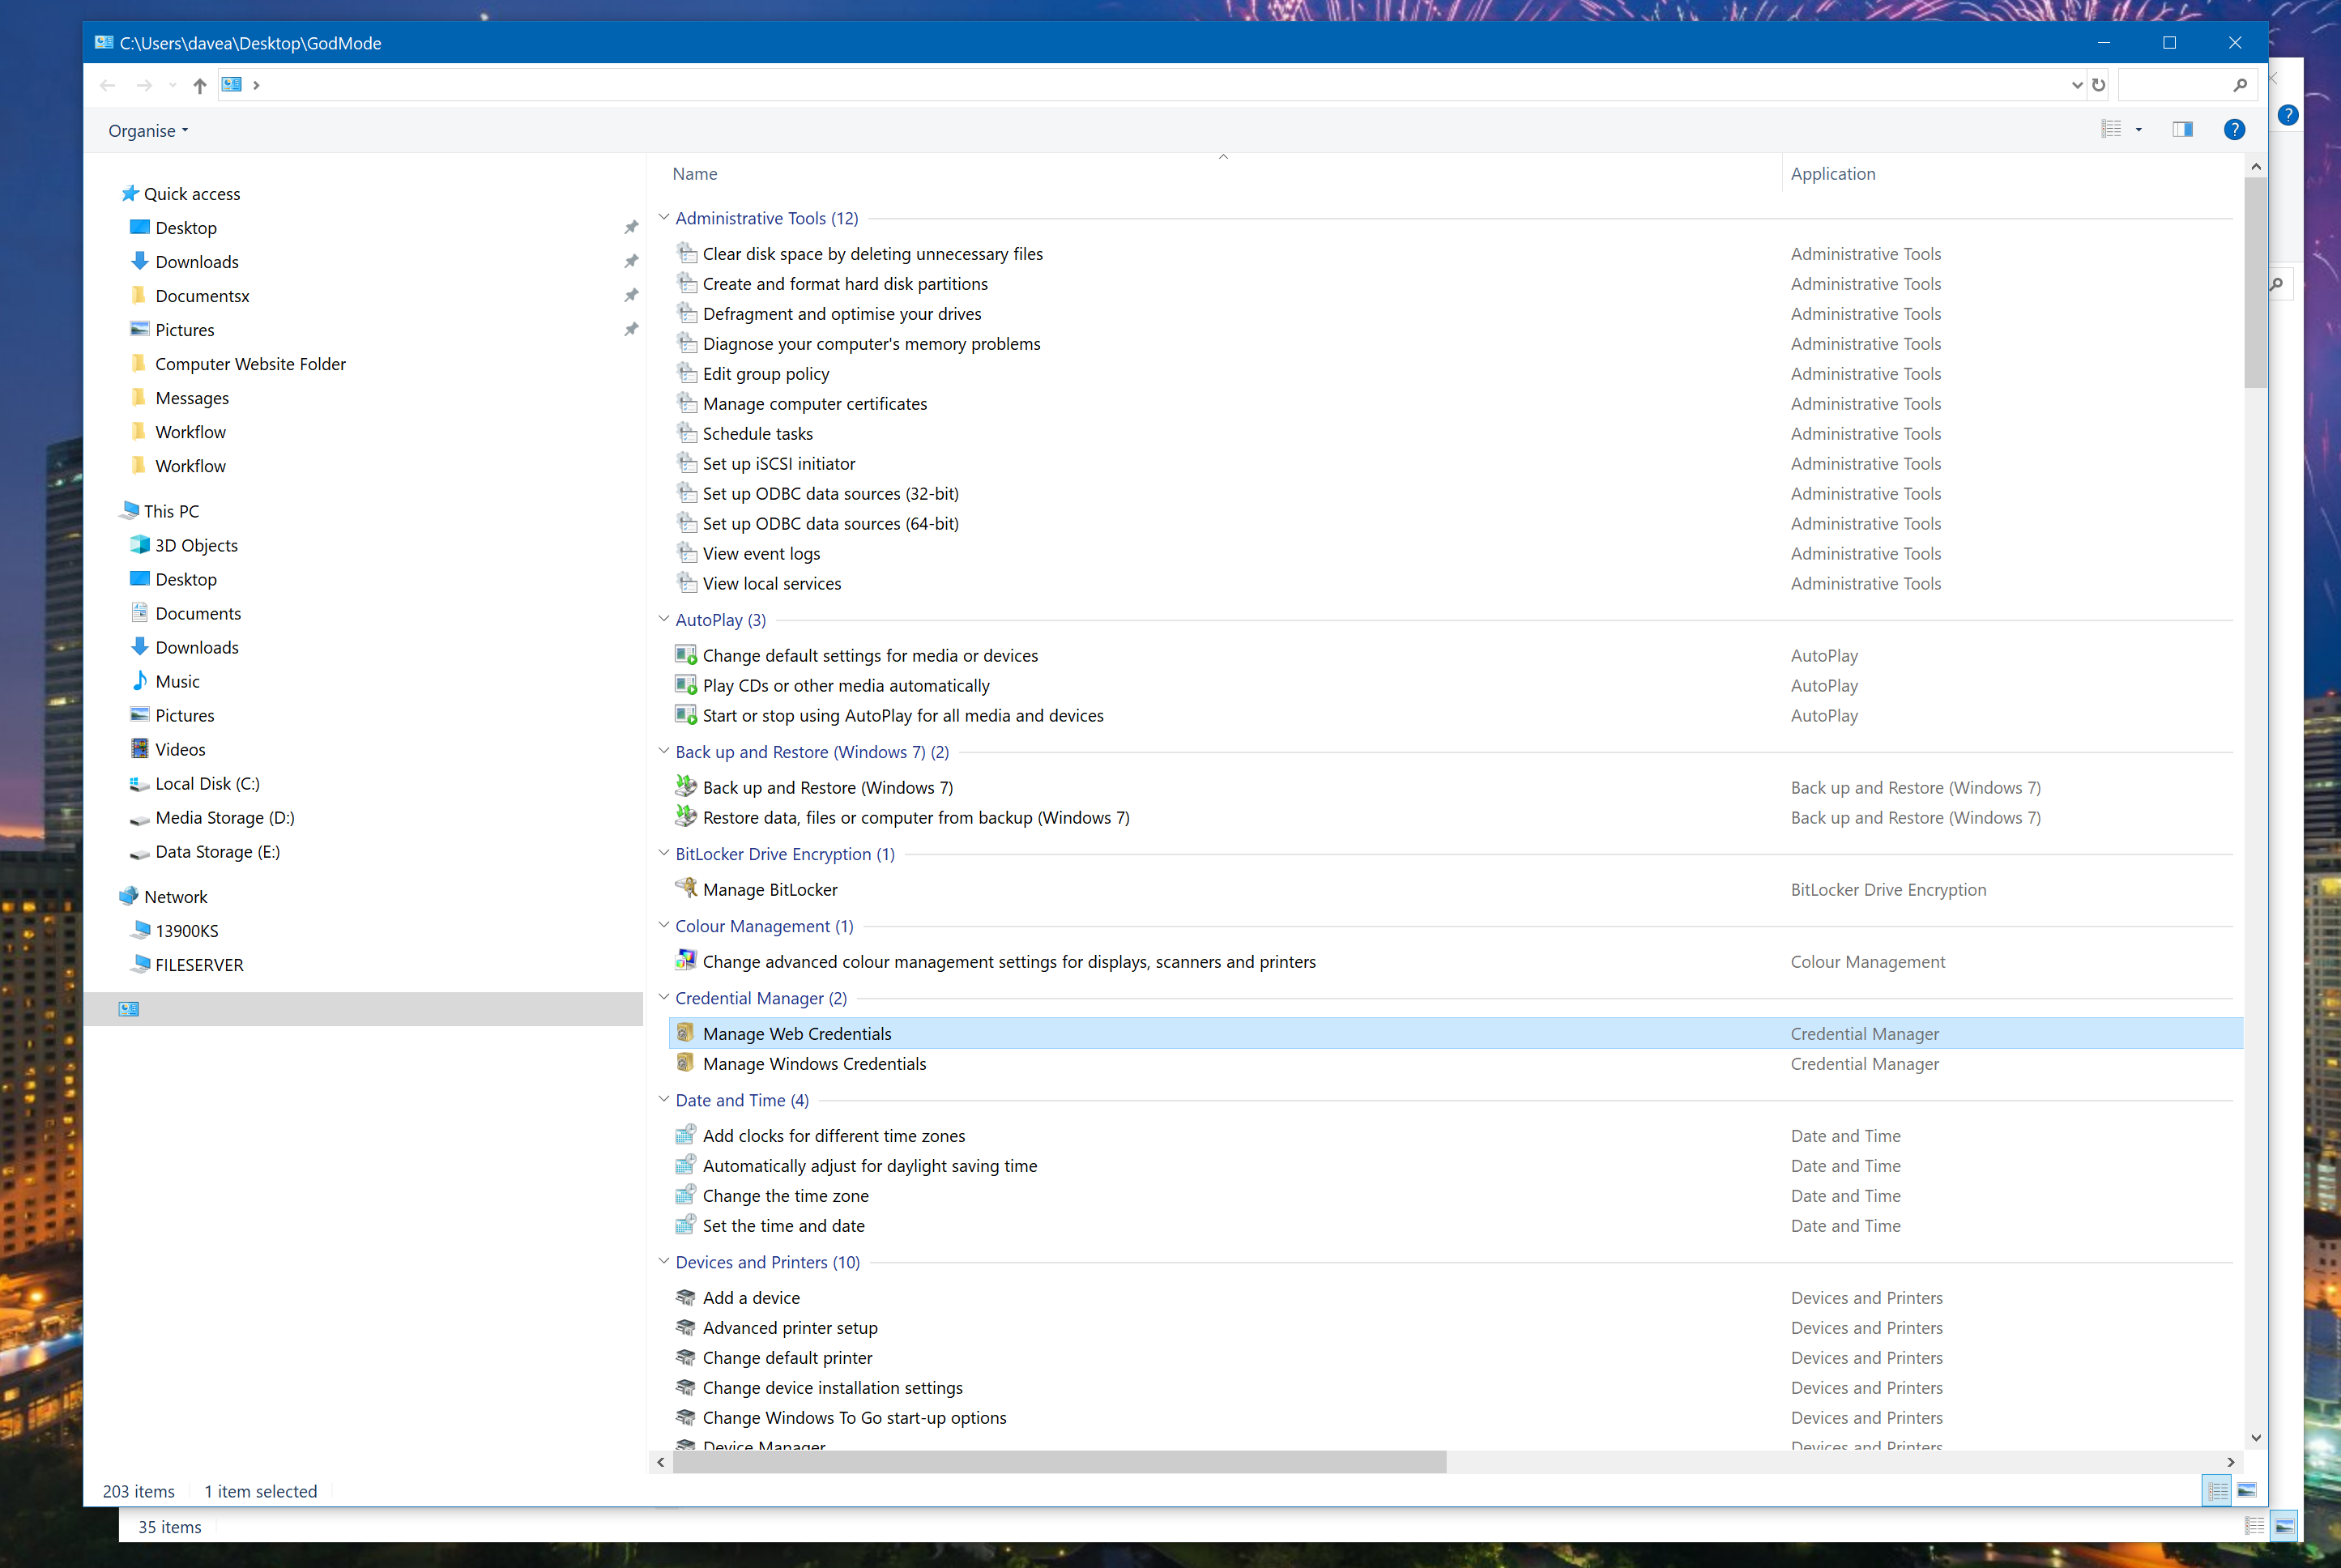Click the search magnifier icon
Screen dimensions: 2341x1568
[x=2240, y=85]
